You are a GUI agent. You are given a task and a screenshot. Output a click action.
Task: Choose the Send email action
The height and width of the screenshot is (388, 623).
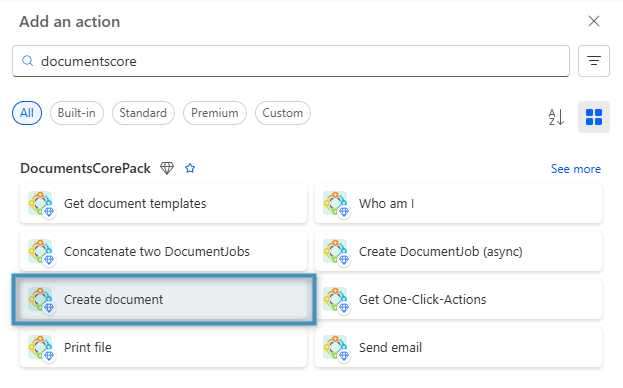tap(459, 347)
